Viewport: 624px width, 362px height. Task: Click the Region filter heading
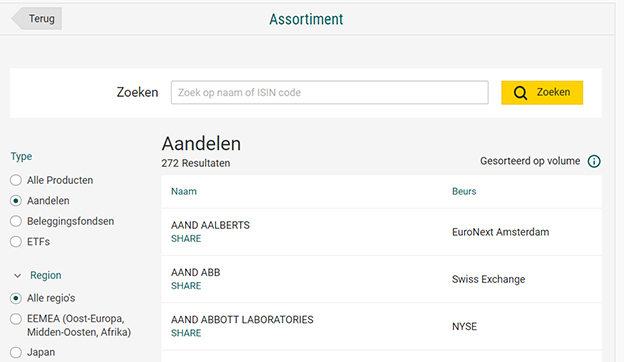(46, 275)
